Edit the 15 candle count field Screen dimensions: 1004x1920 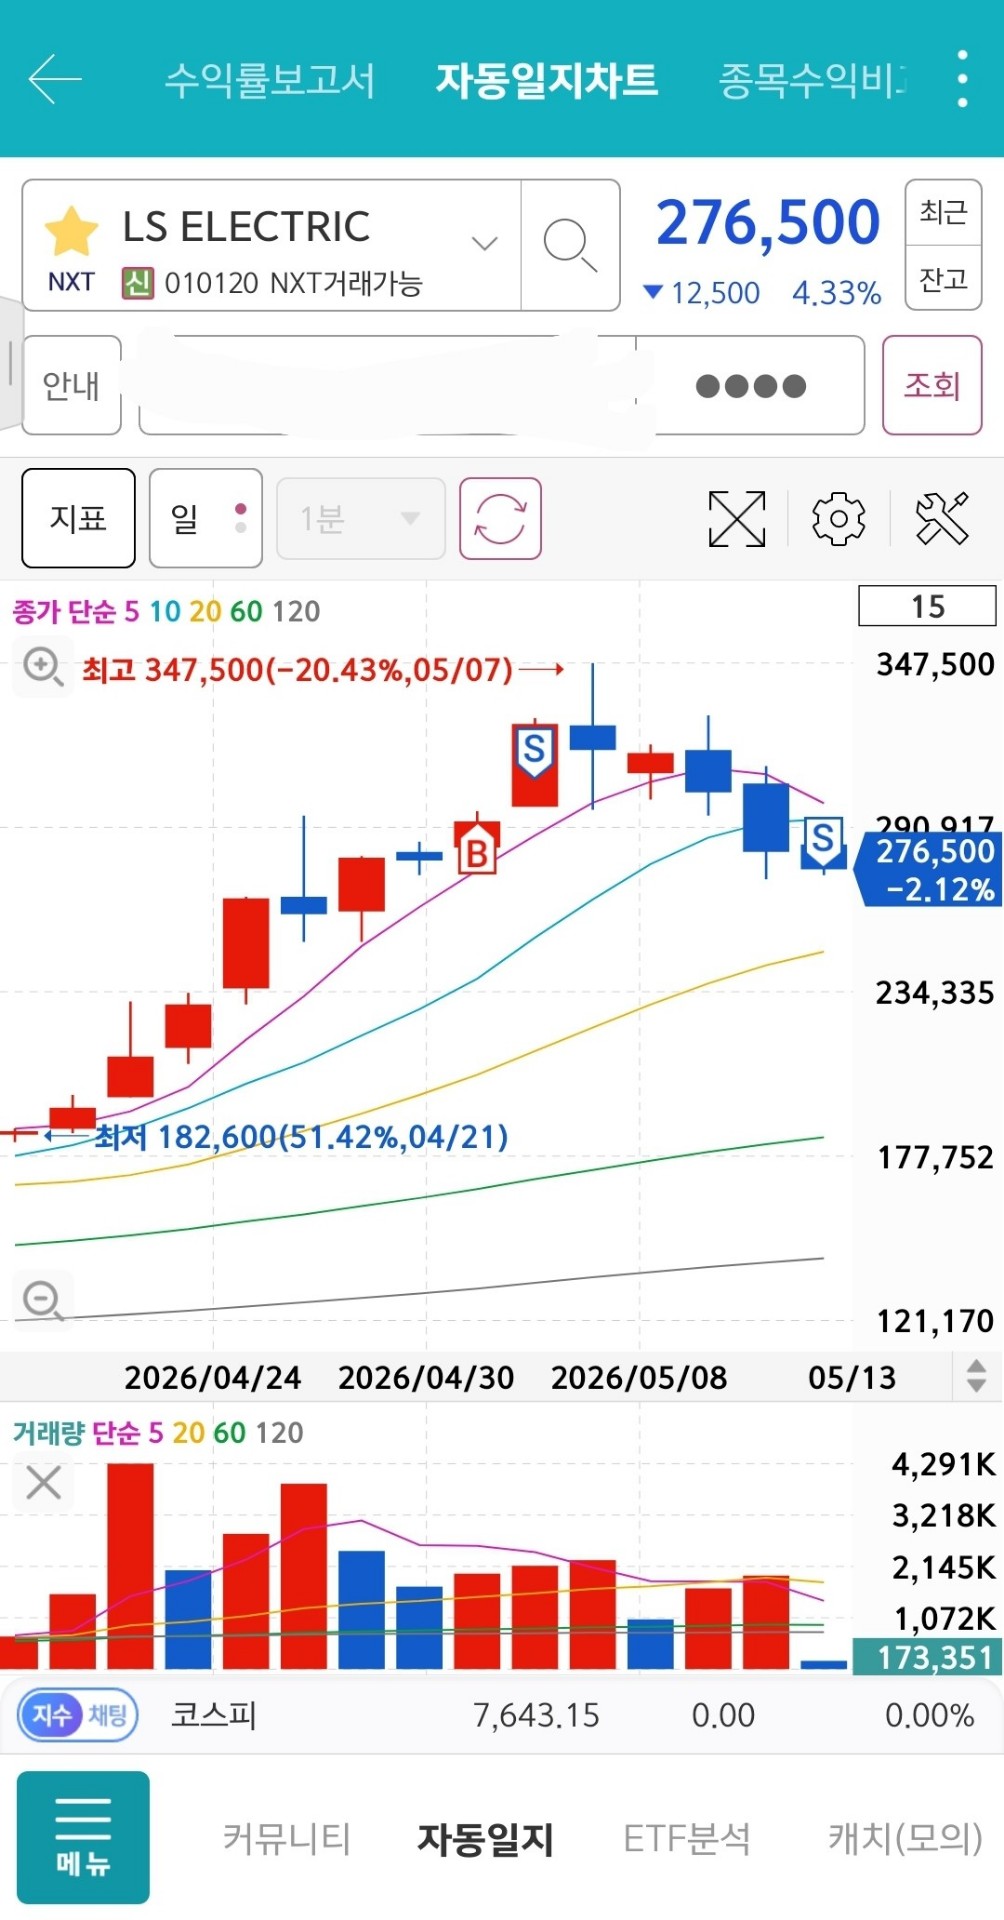[927, 606]
